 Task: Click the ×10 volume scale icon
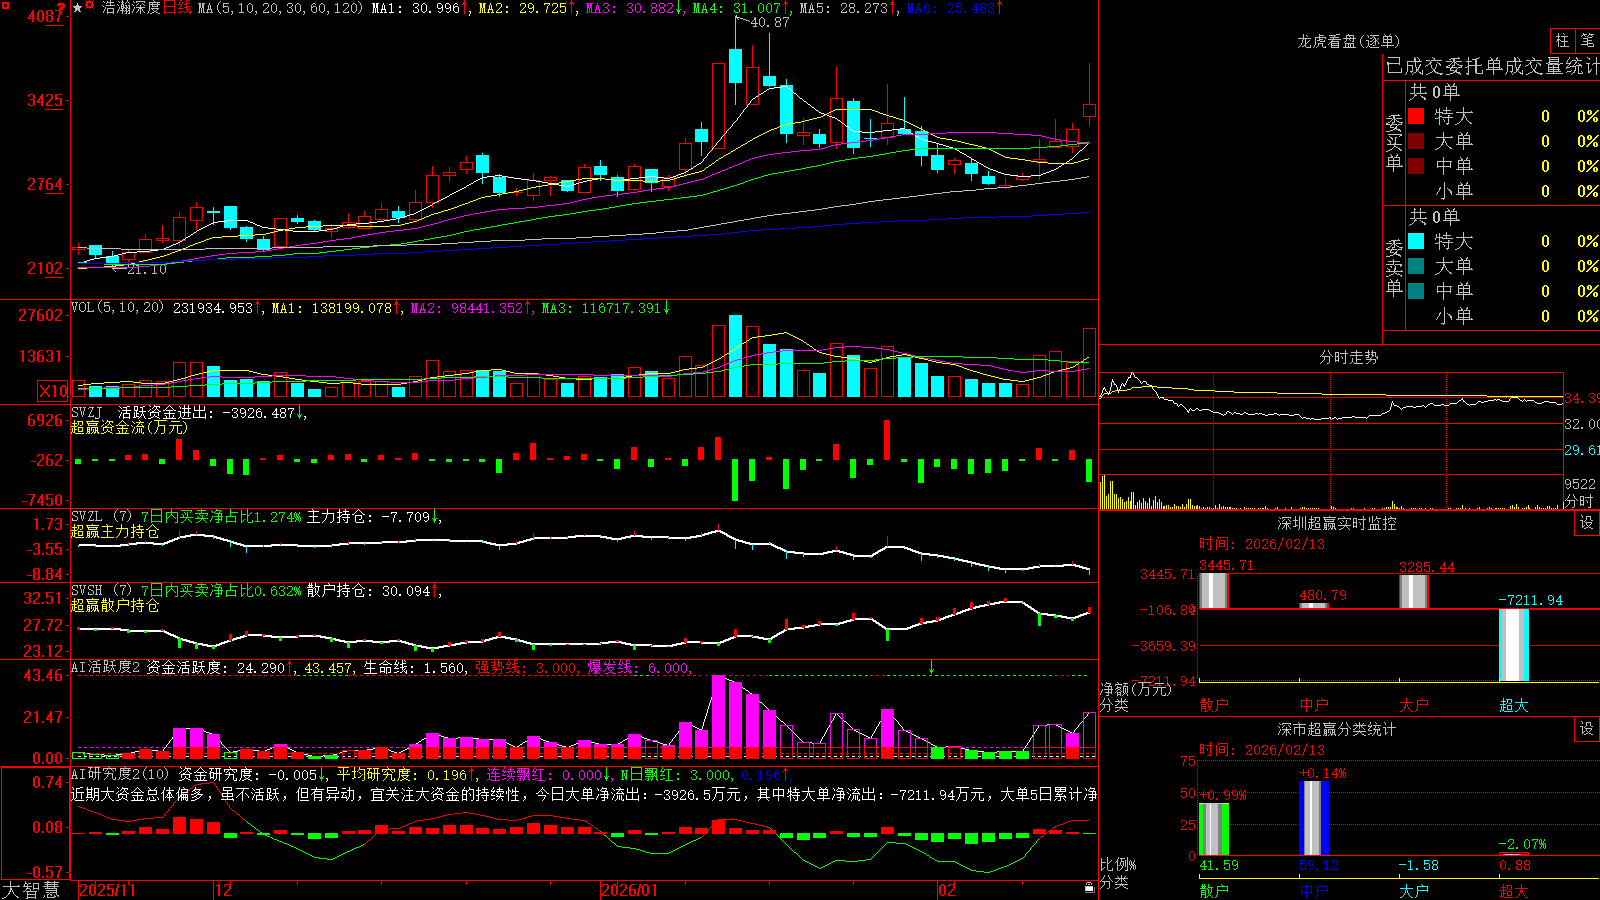click(53, 391)
